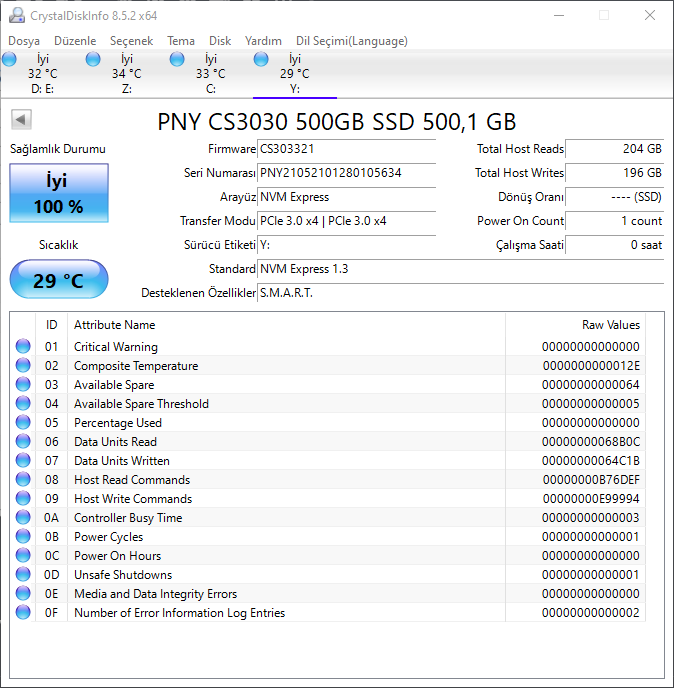
Task: Click the ID column header
Action: pyautogui.click(x=51, y=325)
